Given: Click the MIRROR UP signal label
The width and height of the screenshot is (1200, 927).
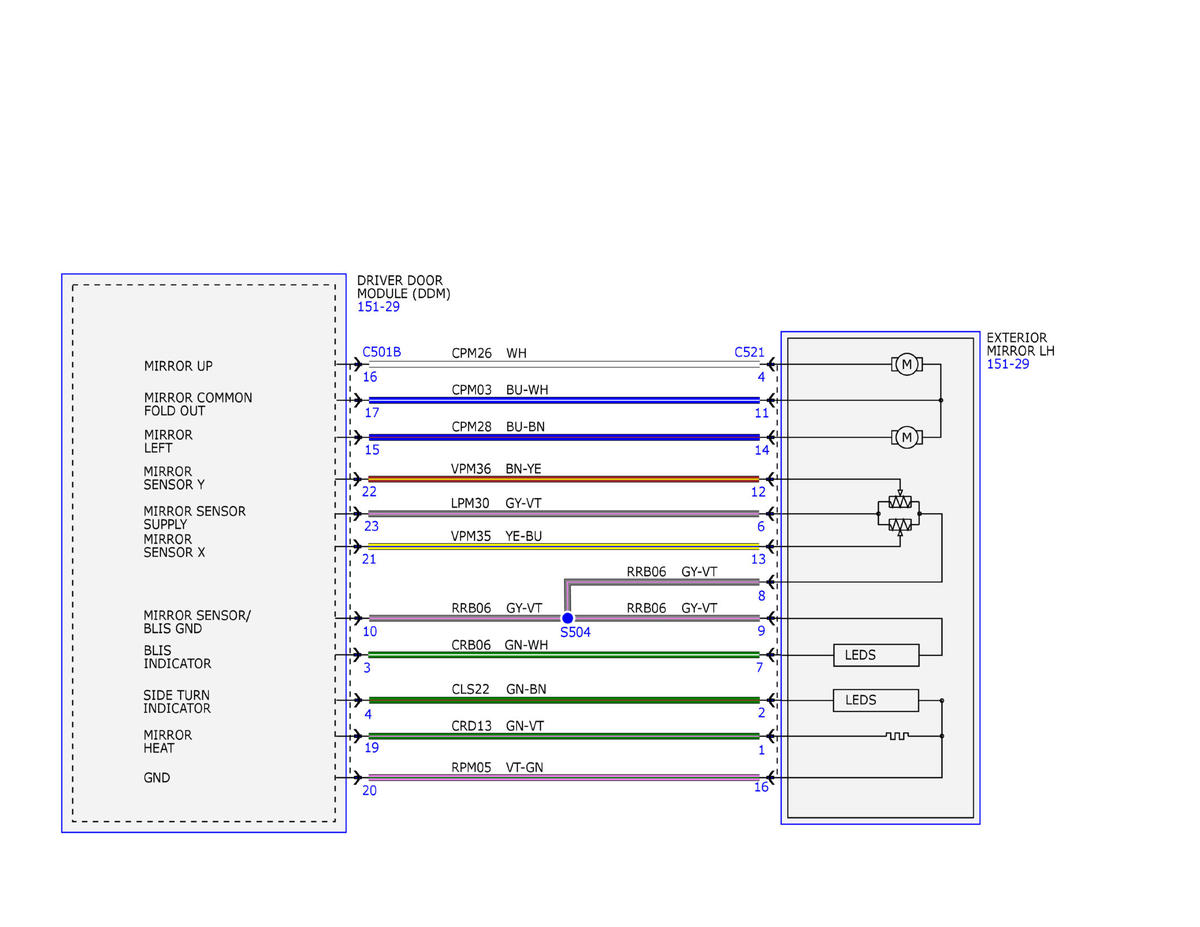Looking at the screenshot, I should [x=178, y=367].
